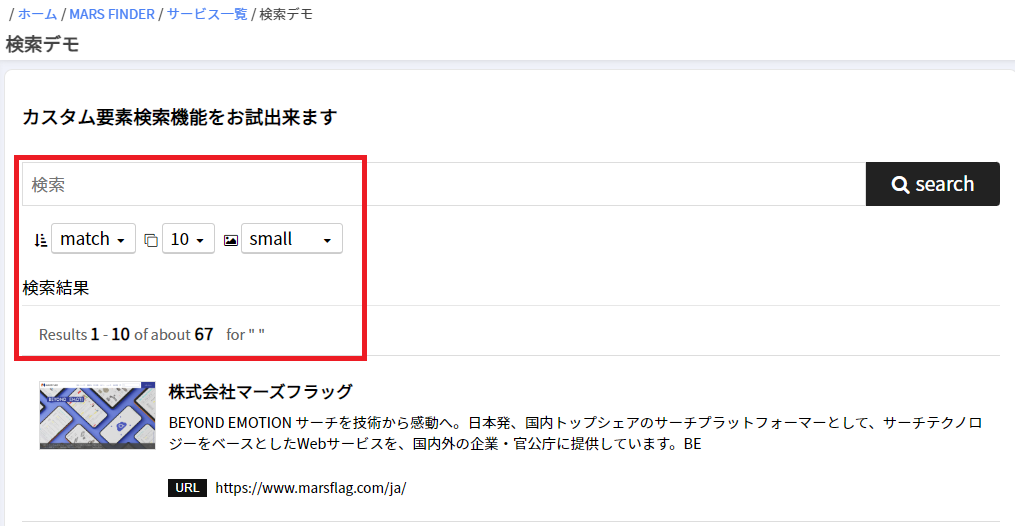Open the 株式会社マーズフラッグ result title
This screenshot has height=526, width=1015.
click(260, 391)
